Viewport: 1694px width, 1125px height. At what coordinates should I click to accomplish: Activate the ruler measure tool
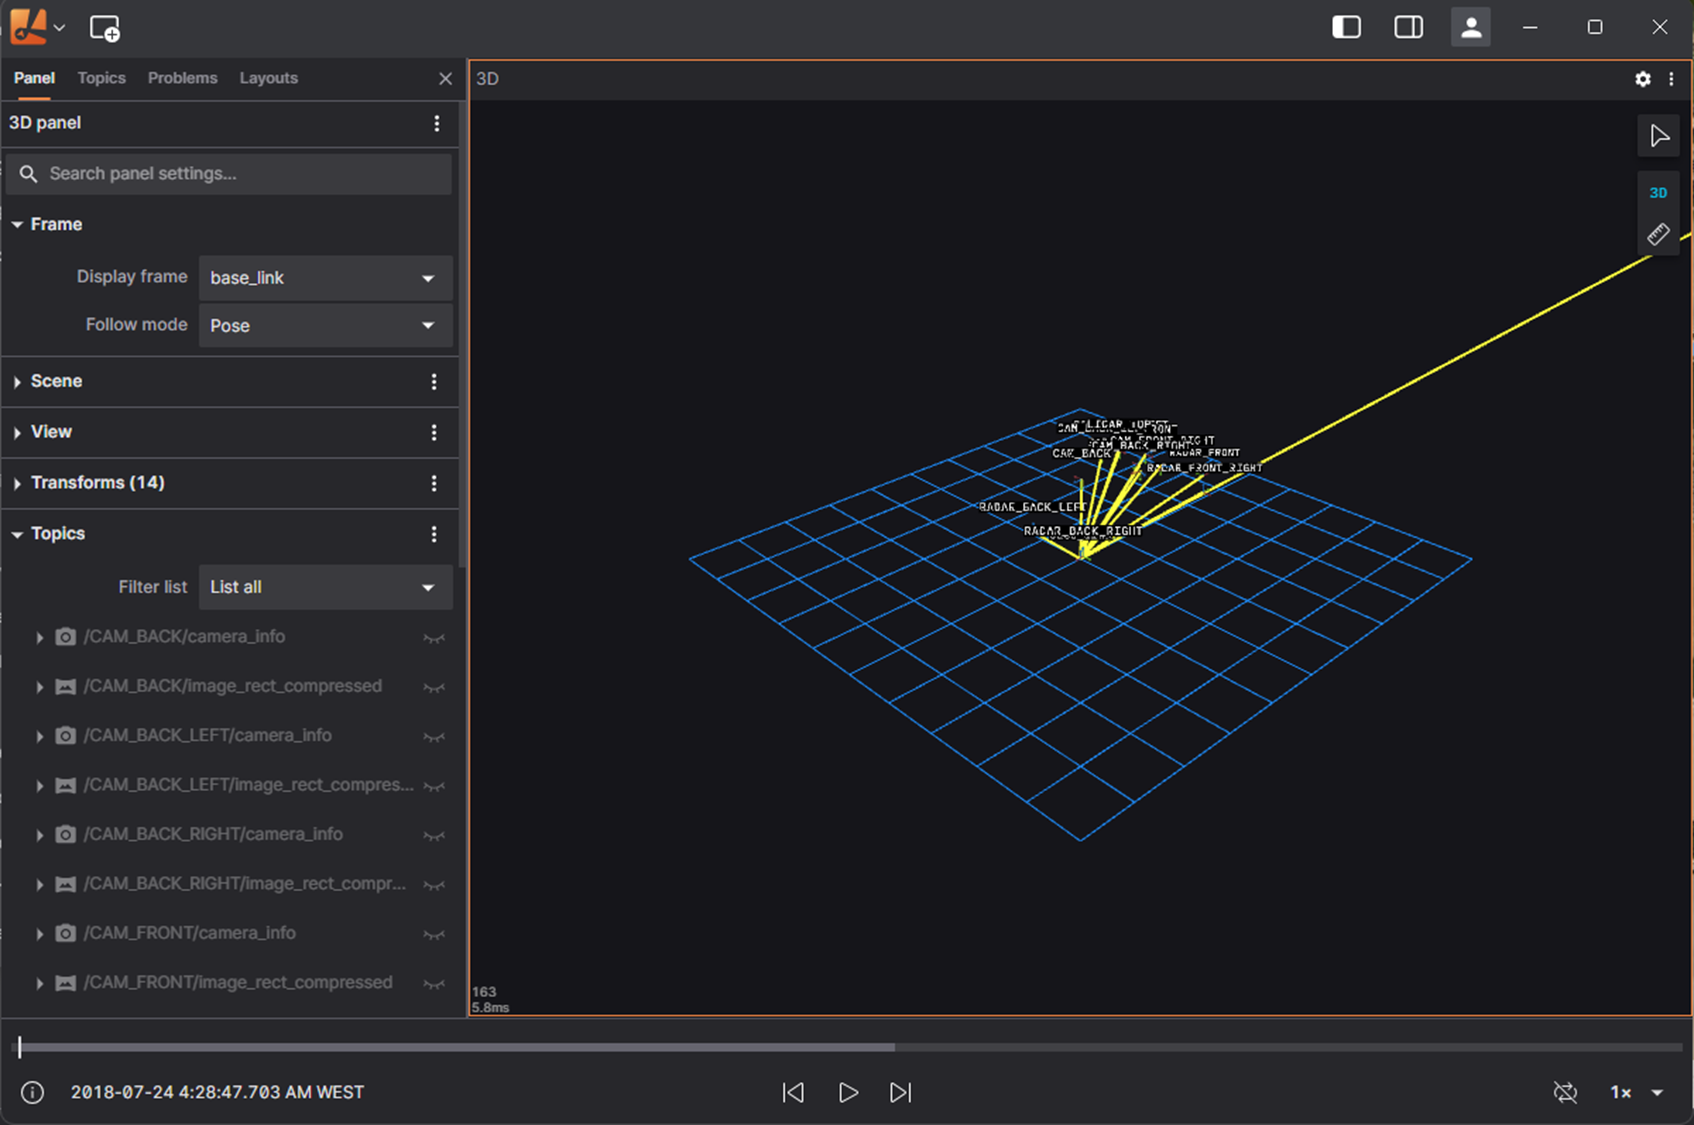pos(1658,234)
